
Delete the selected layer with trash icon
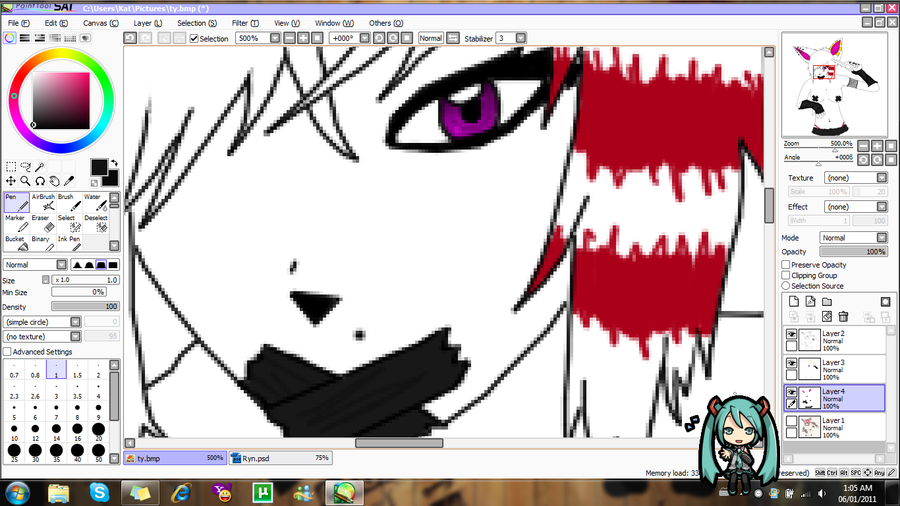coord(843,317)
